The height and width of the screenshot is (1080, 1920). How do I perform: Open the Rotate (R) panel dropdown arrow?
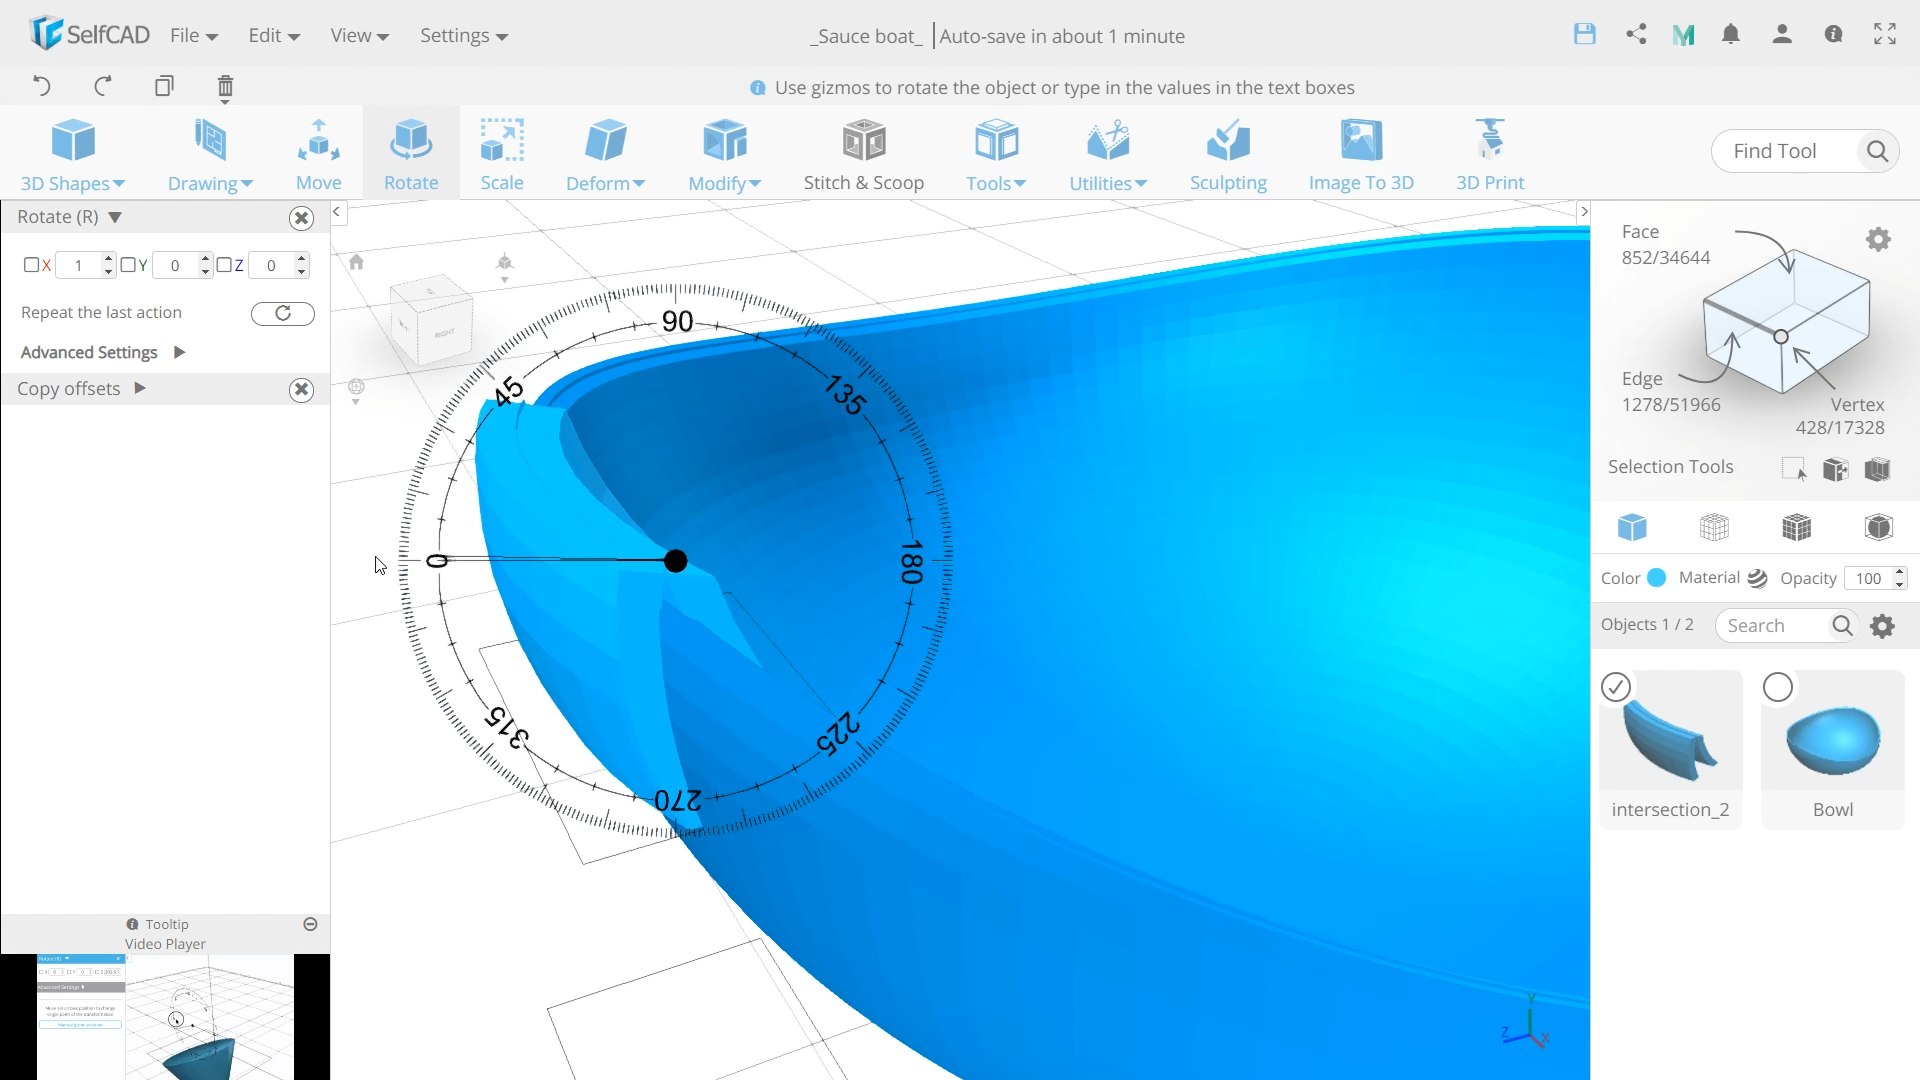[x=115, y=217]
